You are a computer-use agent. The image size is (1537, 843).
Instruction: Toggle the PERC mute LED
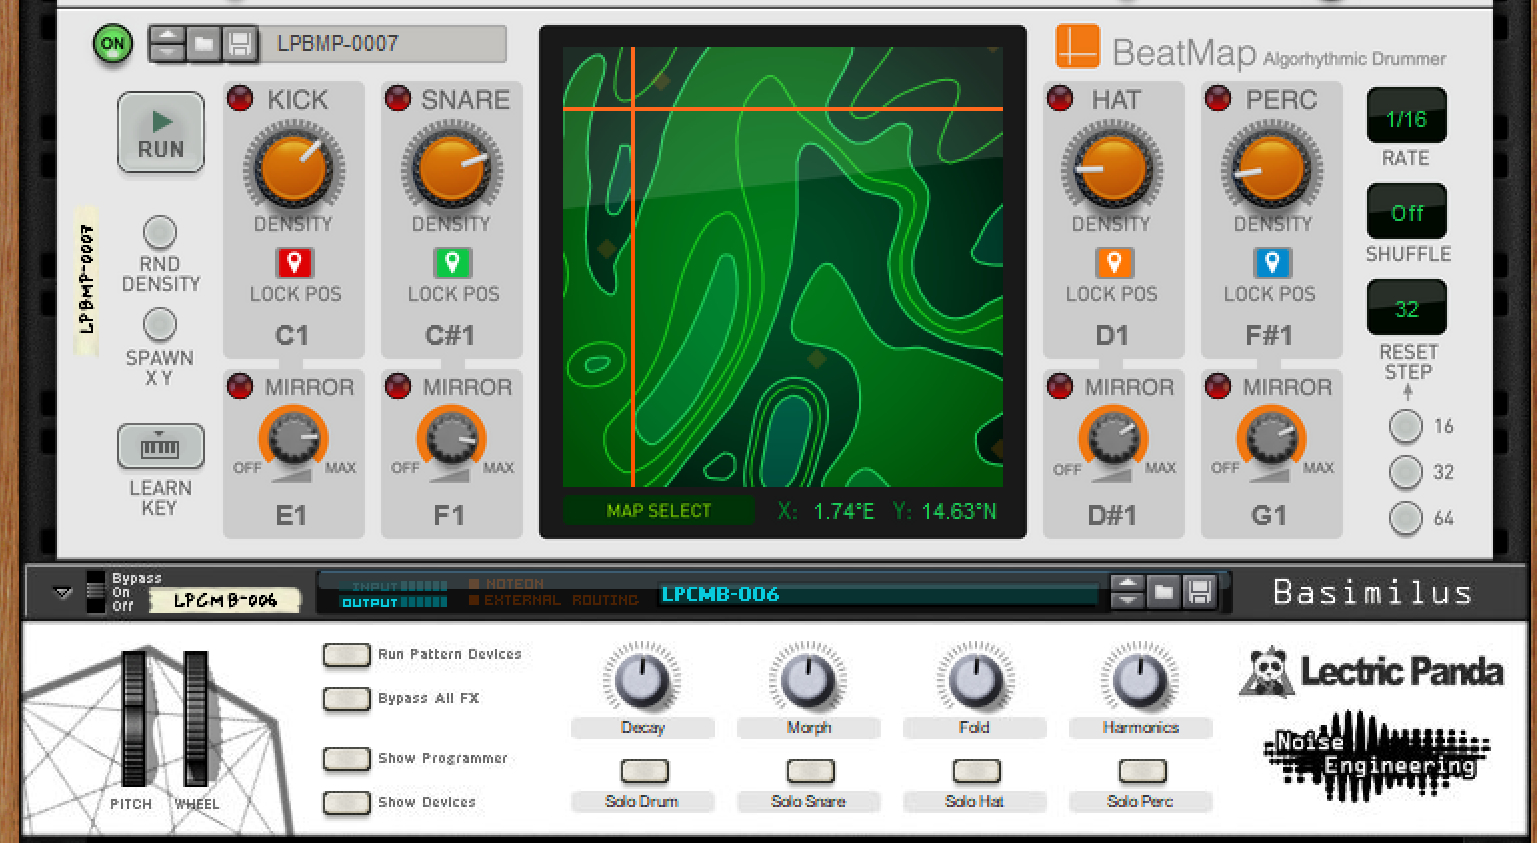point(1218,98)
